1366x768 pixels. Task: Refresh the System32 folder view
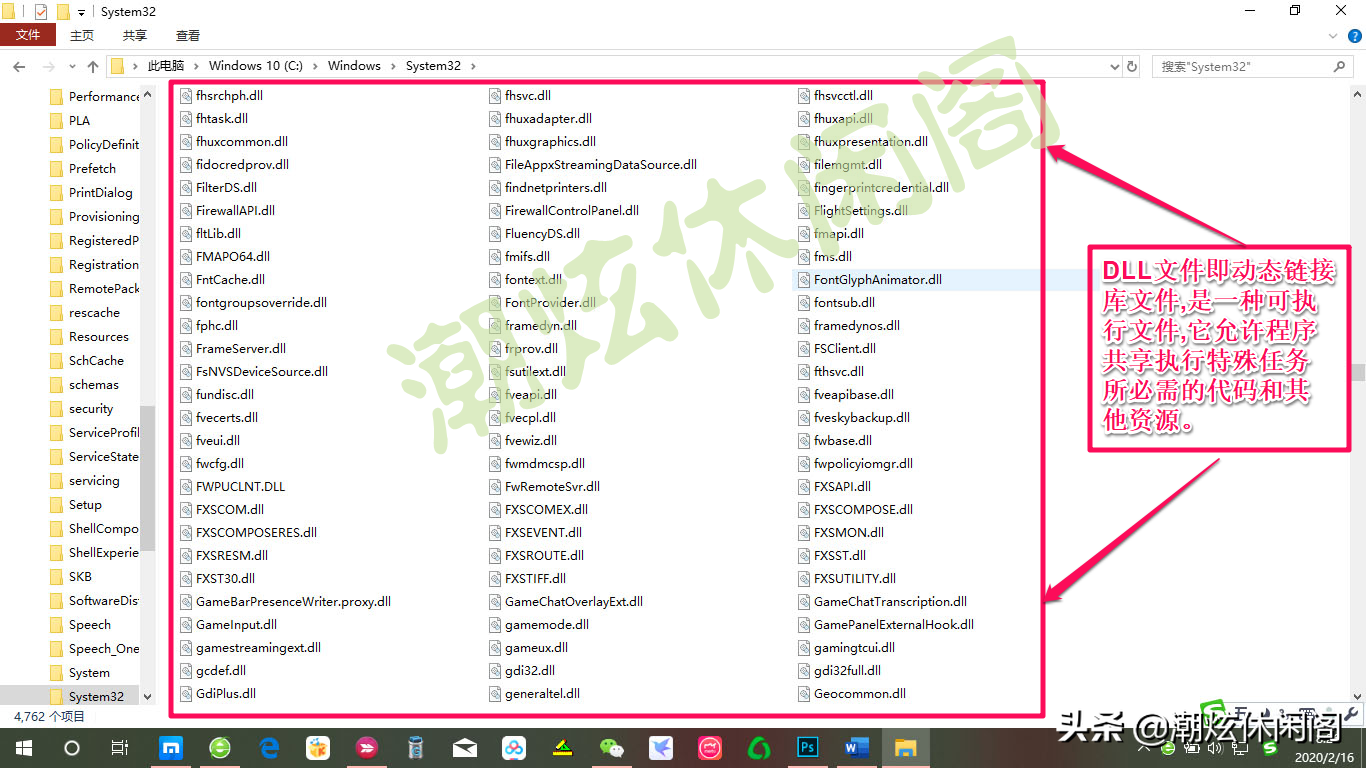(1132, 66)
